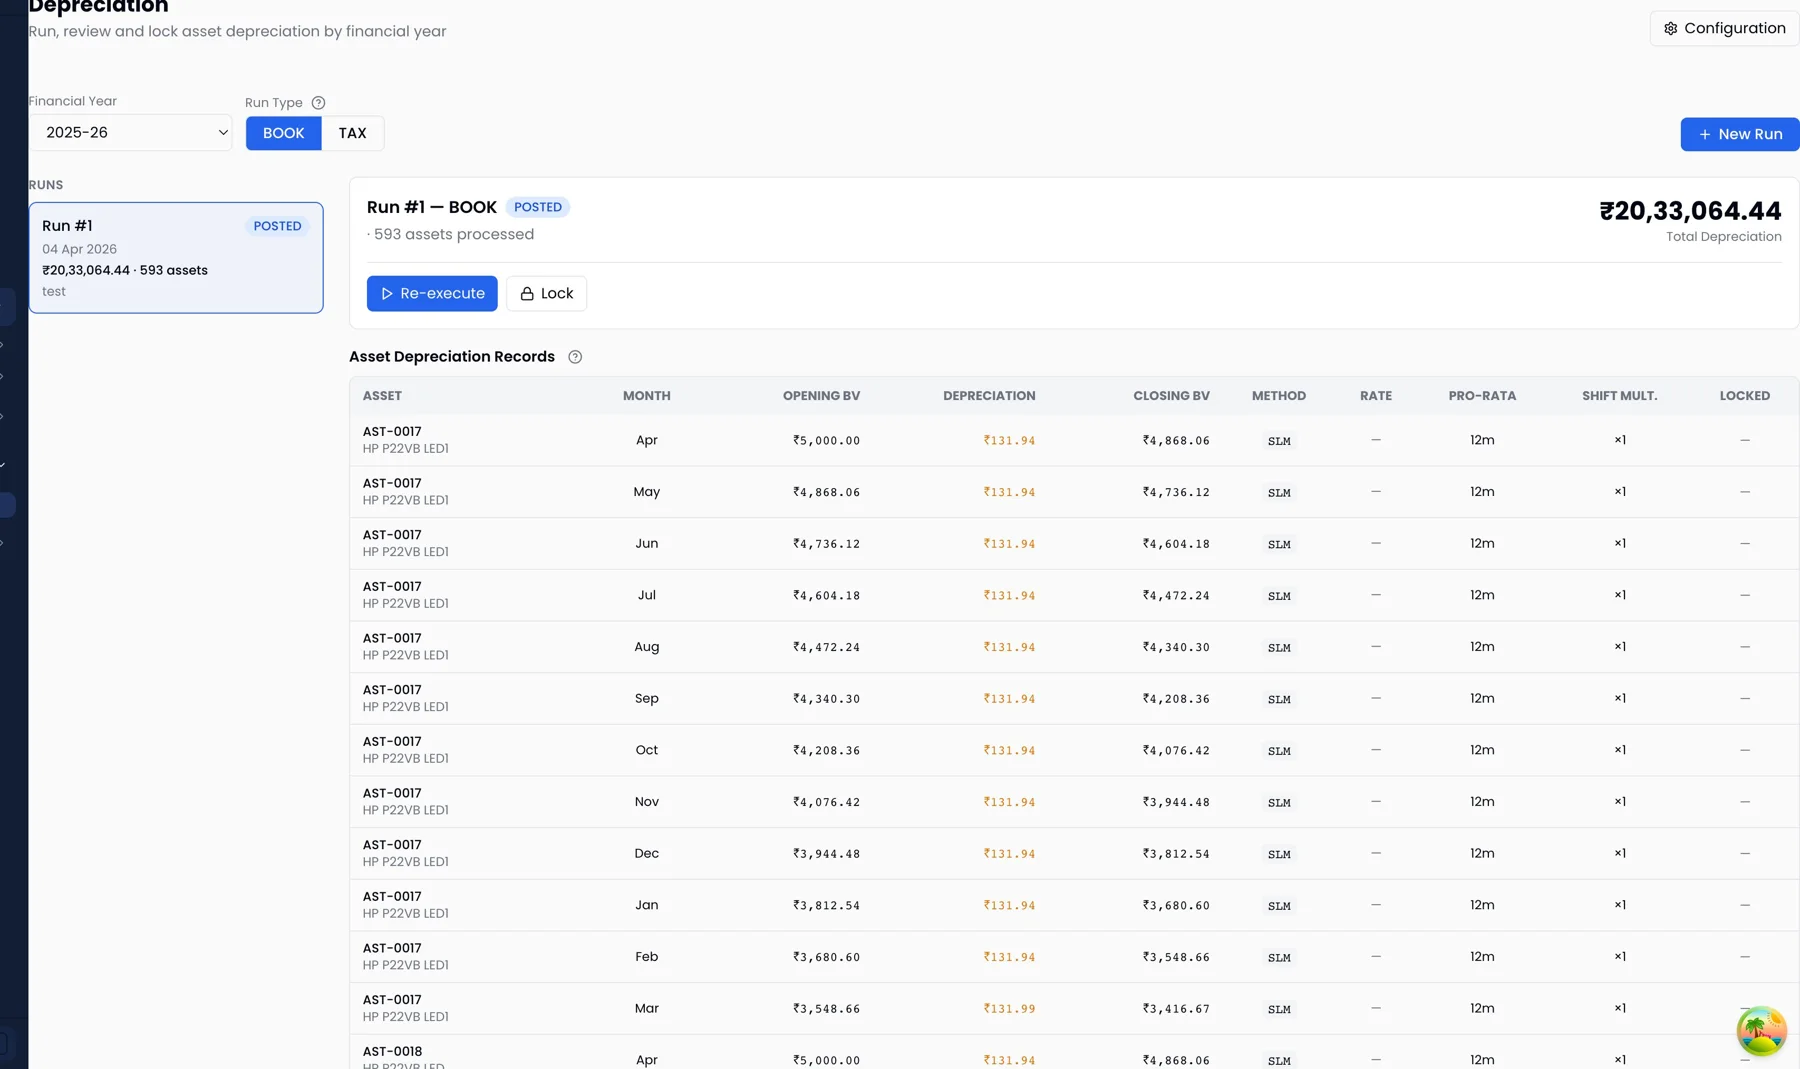
Task: Click opening value ₹4,868.06 in May row
Action: tap(826, 492)
